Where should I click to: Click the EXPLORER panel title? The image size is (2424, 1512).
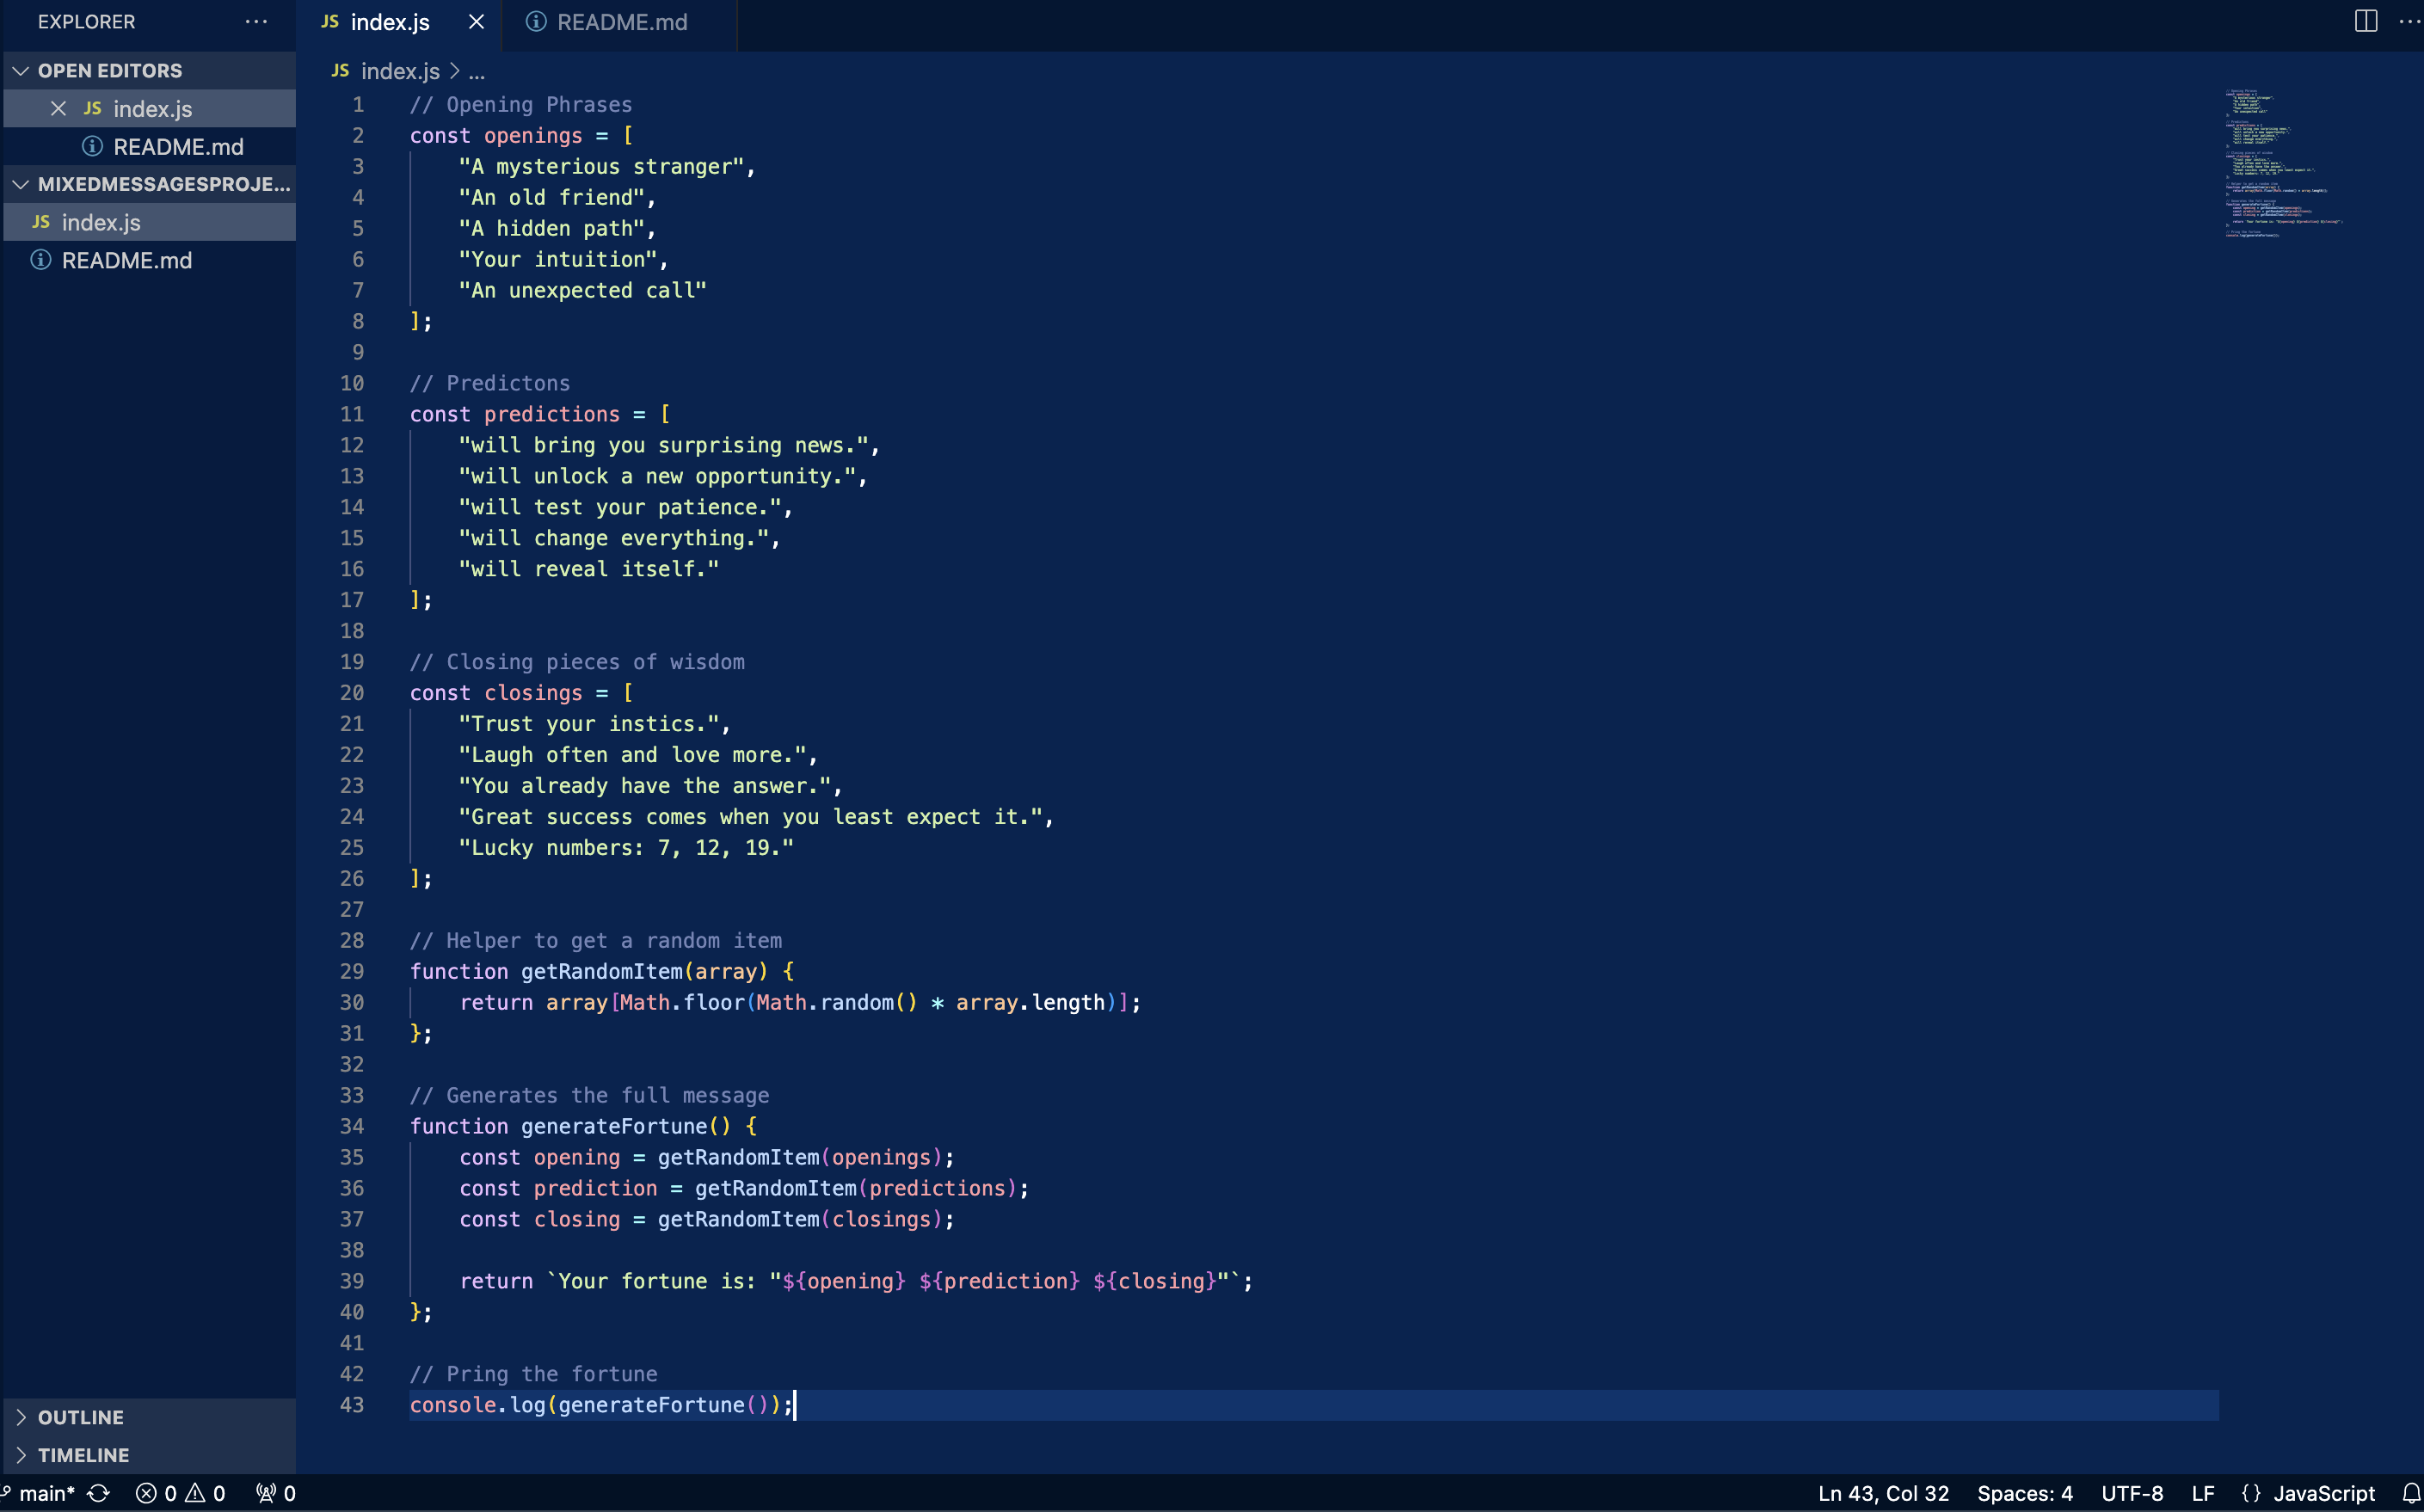[86, 21]
